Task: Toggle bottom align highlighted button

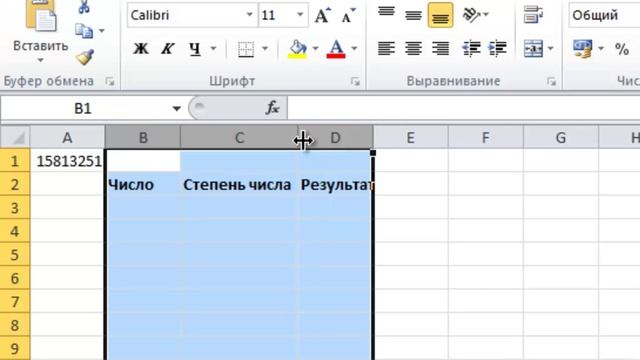Action: tap(440, 16)
